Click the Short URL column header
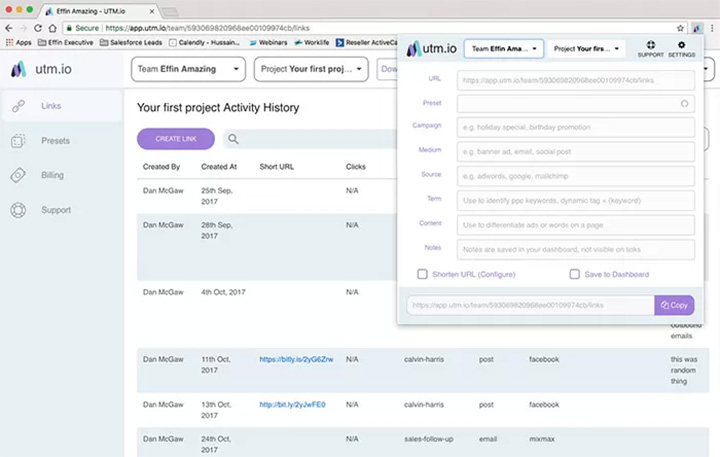Viewport: 720px width, 457px height. [x=276, y=167]
